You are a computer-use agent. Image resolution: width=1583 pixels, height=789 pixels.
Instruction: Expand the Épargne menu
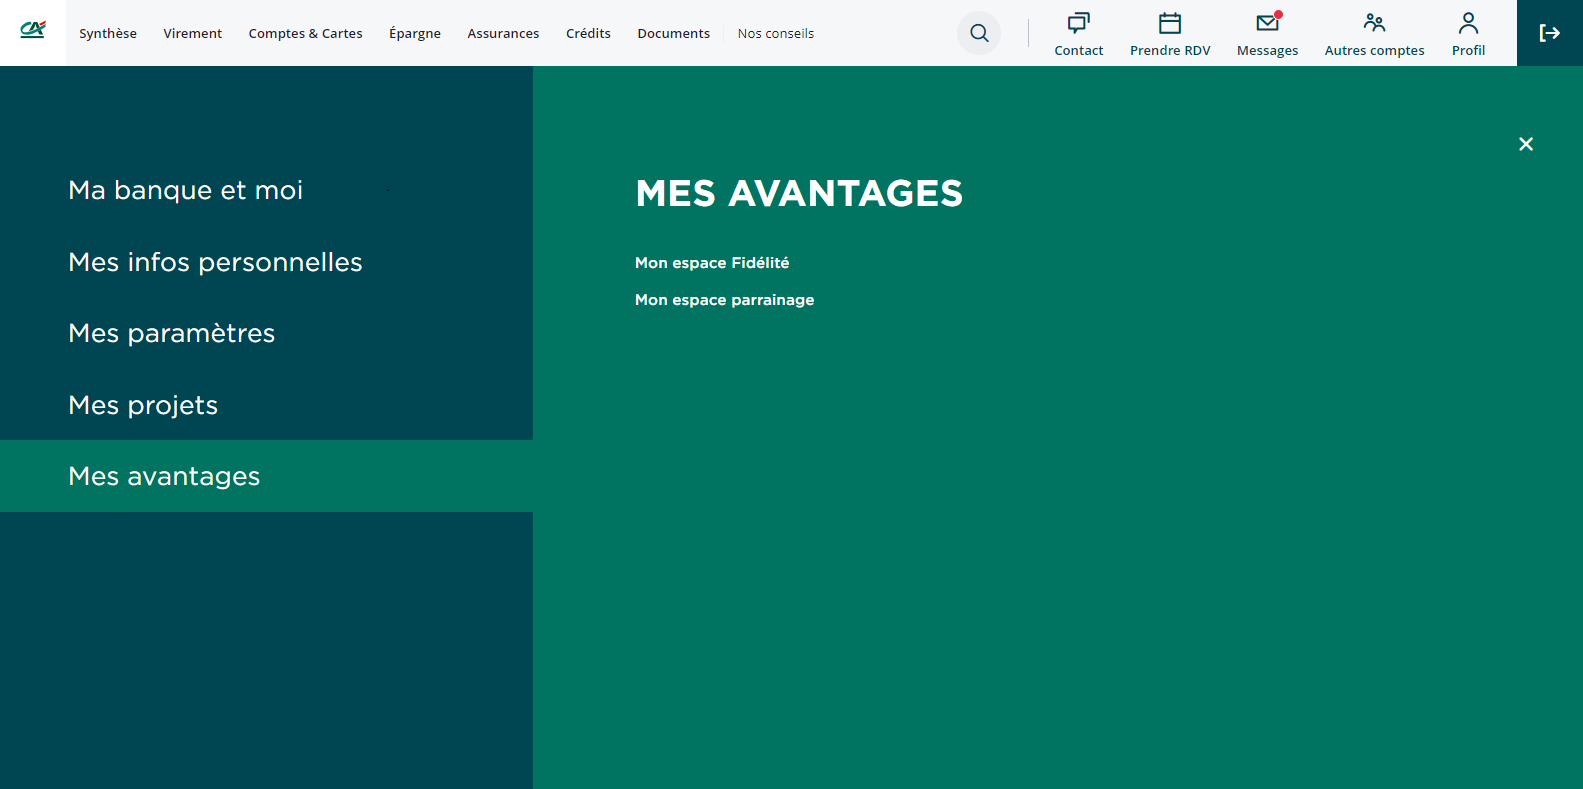click(x=415, y=33)
